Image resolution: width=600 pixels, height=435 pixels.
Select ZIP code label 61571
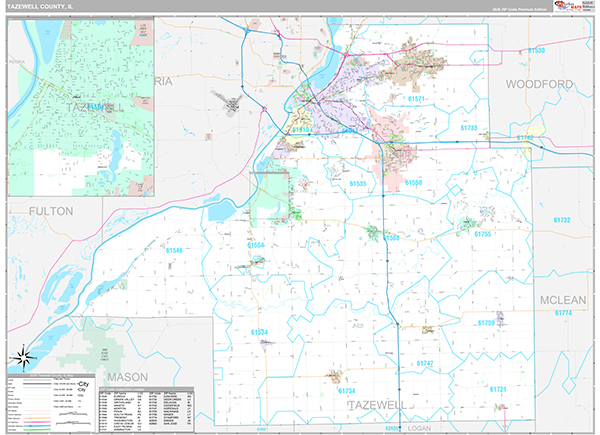[x=416, y=99]
